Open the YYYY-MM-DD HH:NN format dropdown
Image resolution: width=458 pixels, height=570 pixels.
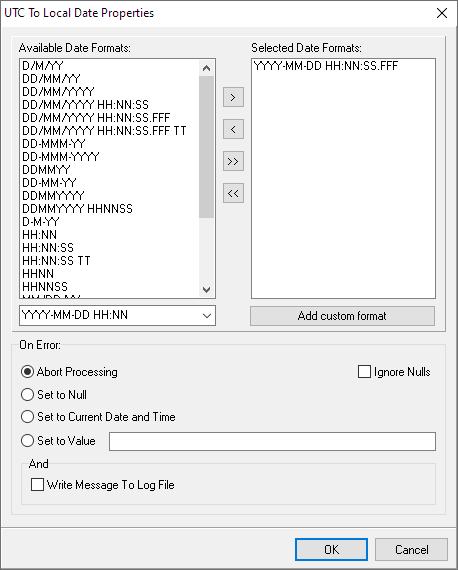pos(207,316)
